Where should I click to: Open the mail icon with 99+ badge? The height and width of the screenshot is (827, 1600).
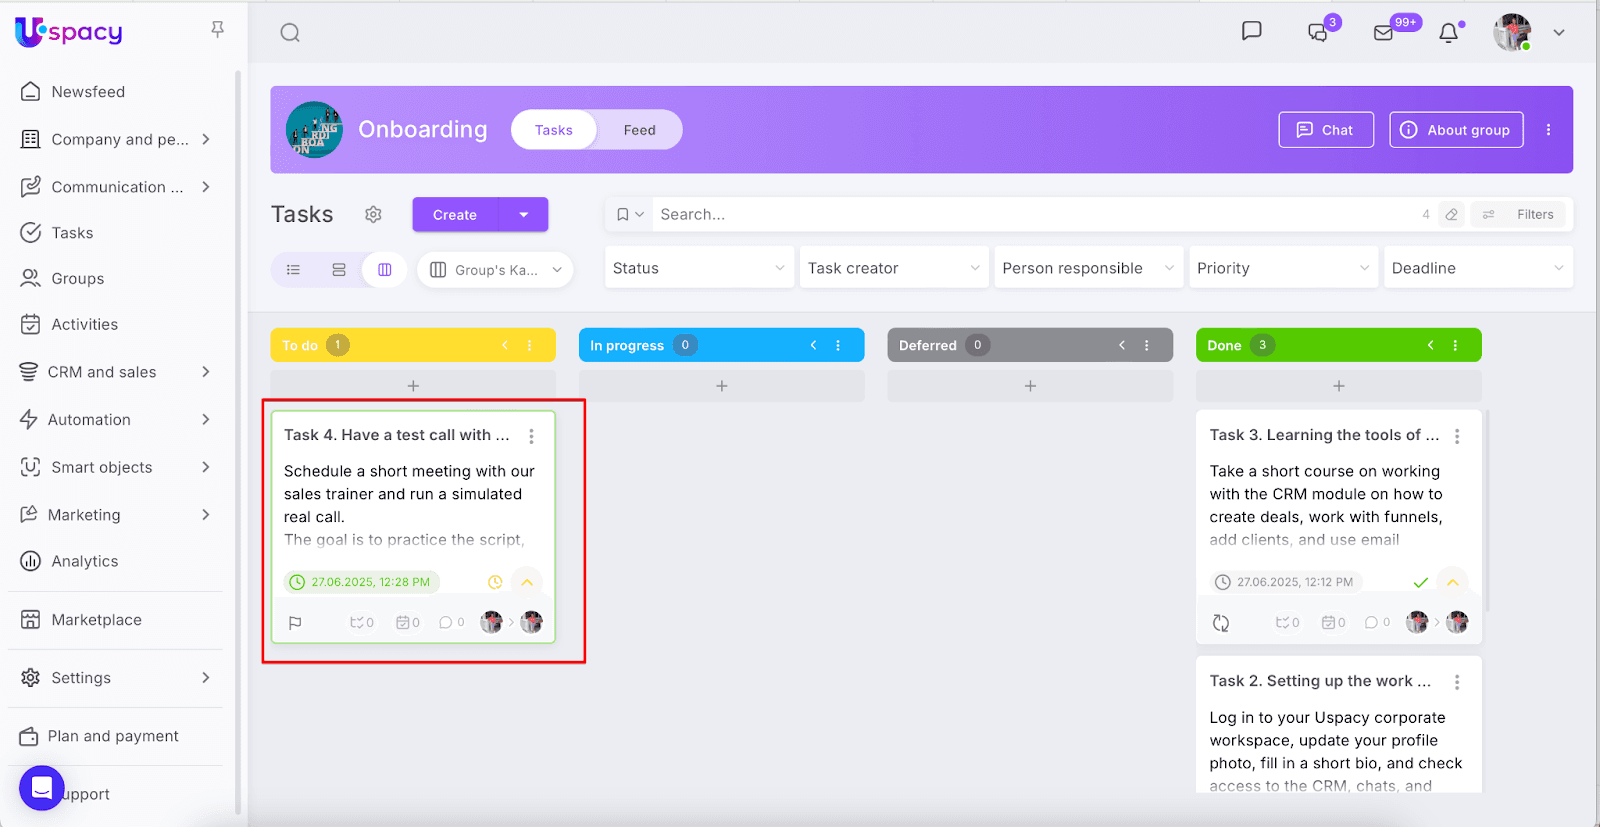(x=1384, y=32)
